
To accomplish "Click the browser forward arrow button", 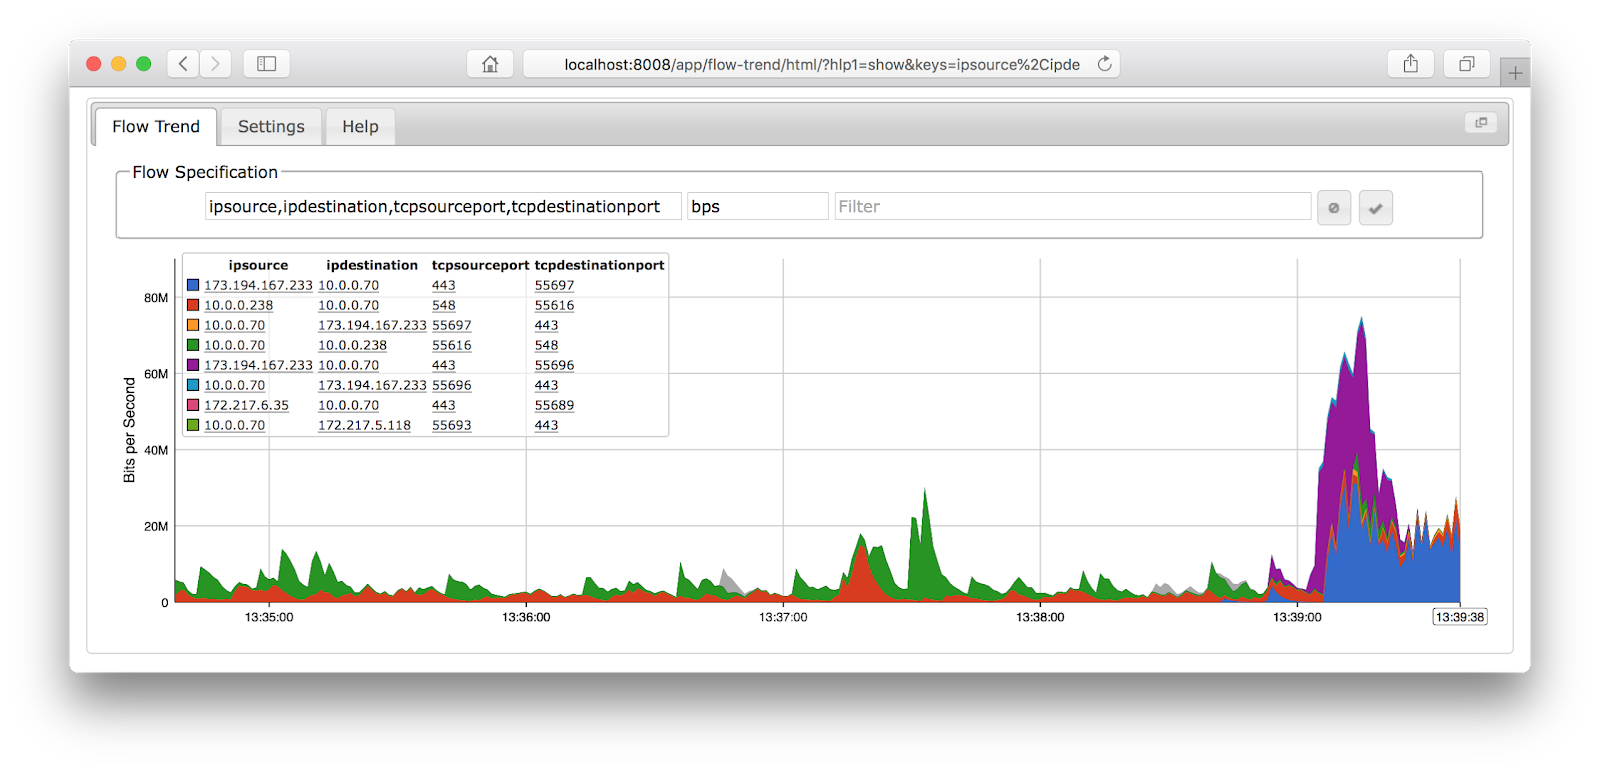I will 215,64.
